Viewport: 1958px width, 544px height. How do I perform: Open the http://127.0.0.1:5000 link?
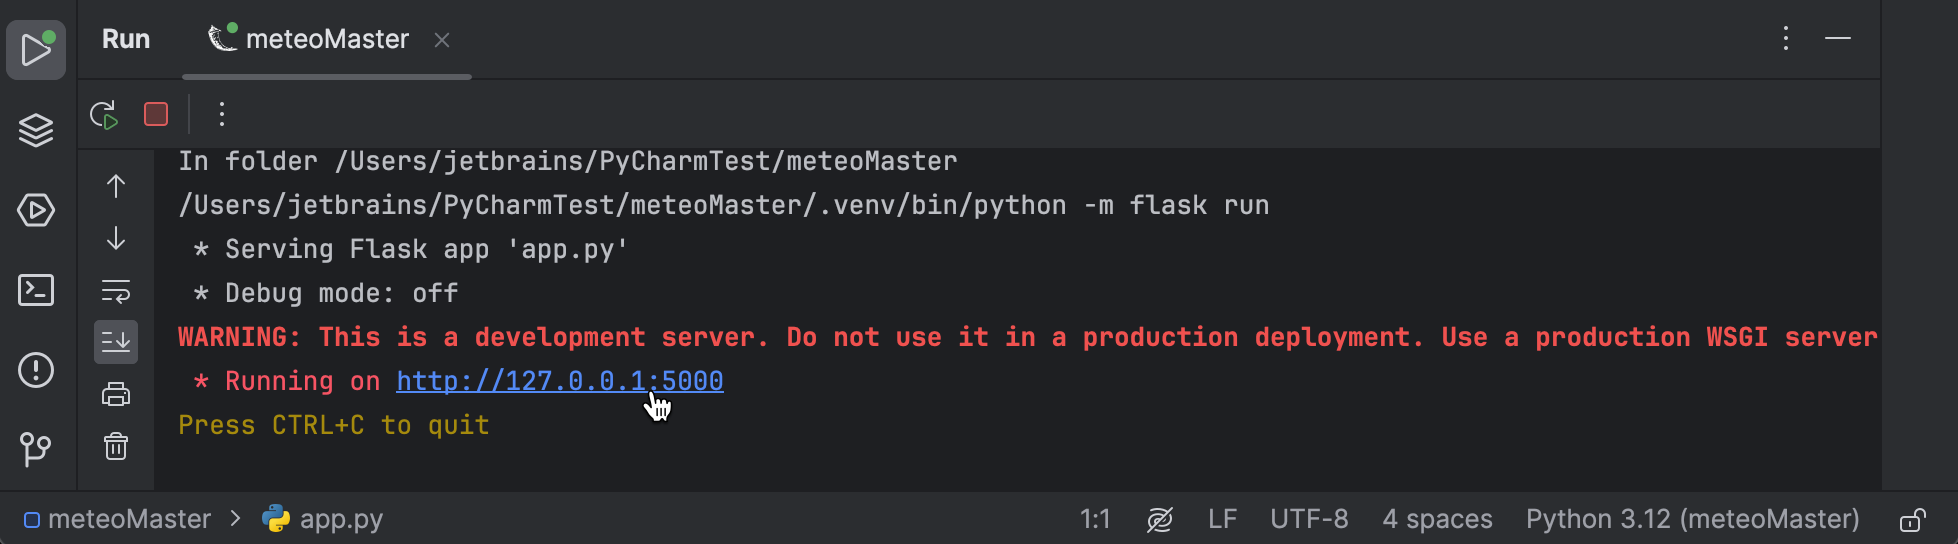point(559,381)
